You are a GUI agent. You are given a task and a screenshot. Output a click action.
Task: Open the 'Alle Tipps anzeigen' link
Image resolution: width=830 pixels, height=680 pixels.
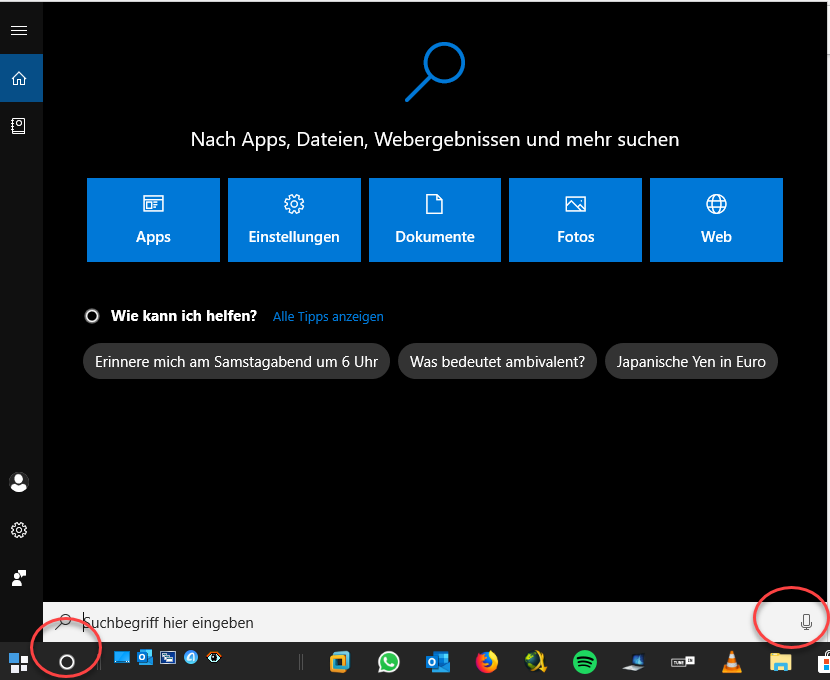pyautogui.click(x=328, y=316)
